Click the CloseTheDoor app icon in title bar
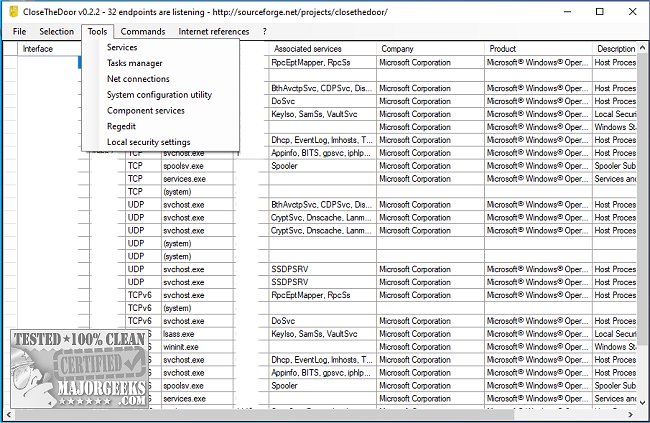Image resolution: width=650 pixels, height=423 pixels. pos(14,12)
